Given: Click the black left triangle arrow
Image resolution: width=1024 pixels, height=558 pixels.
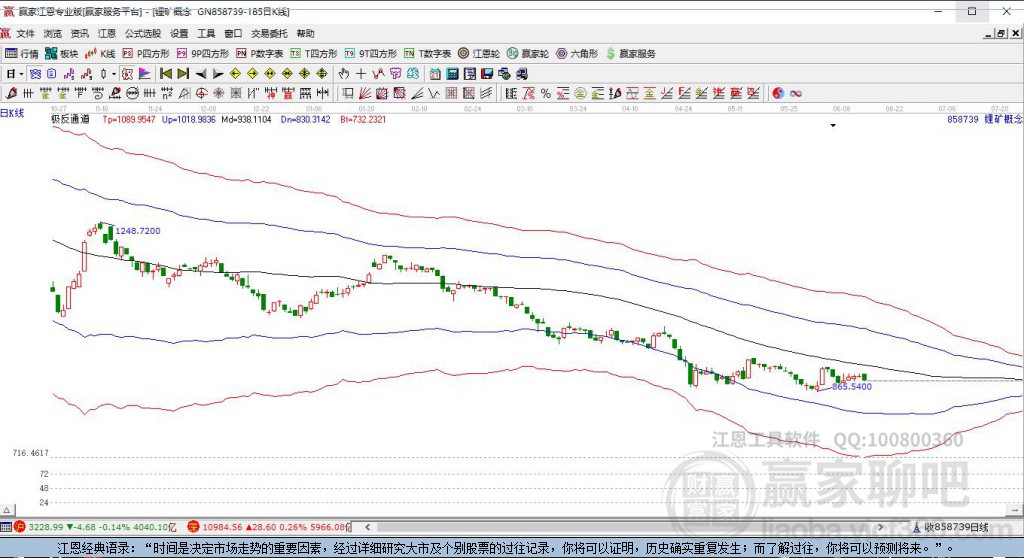Looking at the screenshot, I should pos(201,74).
